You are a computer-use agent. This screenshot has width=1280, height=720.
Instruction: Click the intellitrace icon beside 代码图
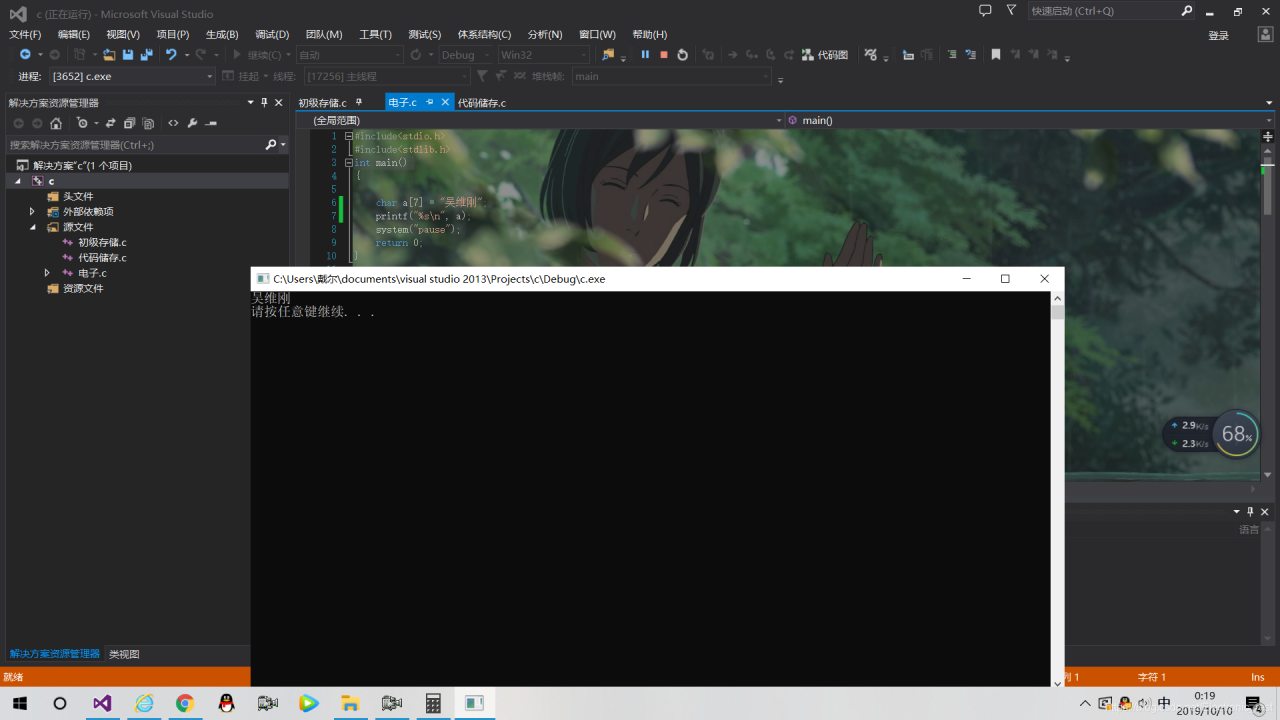pos(871,55)
